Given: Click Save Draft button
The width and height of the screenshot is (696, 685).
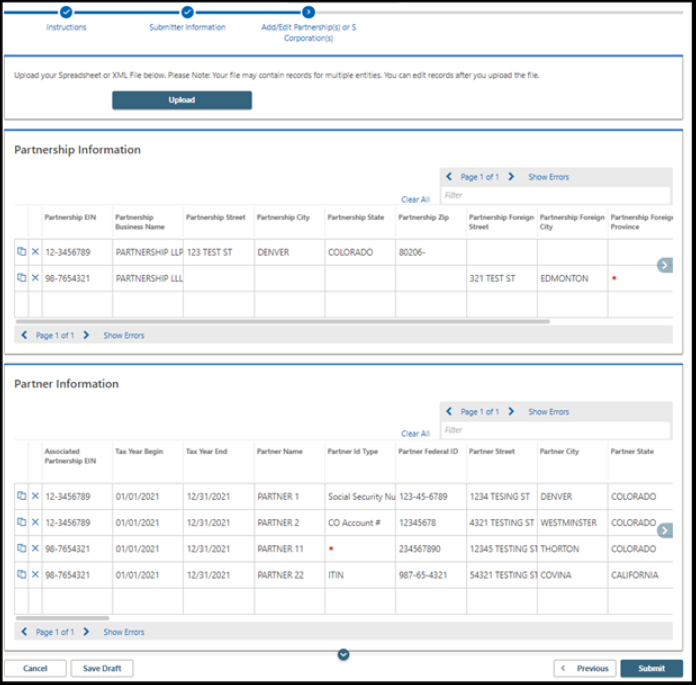Looking at the screenshot, I should [x=103, y=668].
